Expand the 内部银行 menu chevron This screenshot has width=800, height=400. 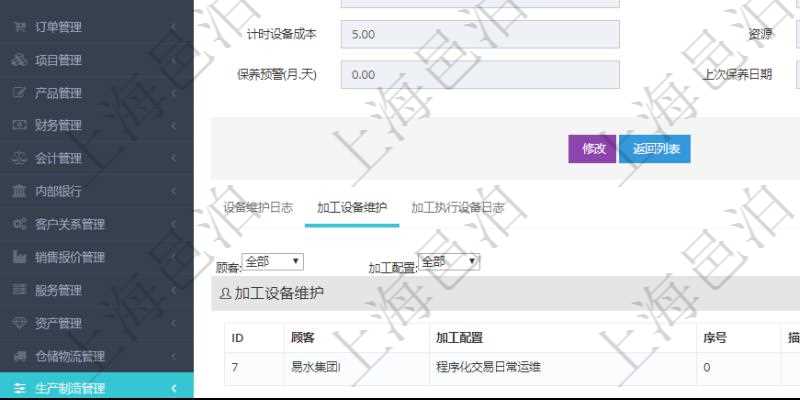pyautogui.click(x=173, y=191)
